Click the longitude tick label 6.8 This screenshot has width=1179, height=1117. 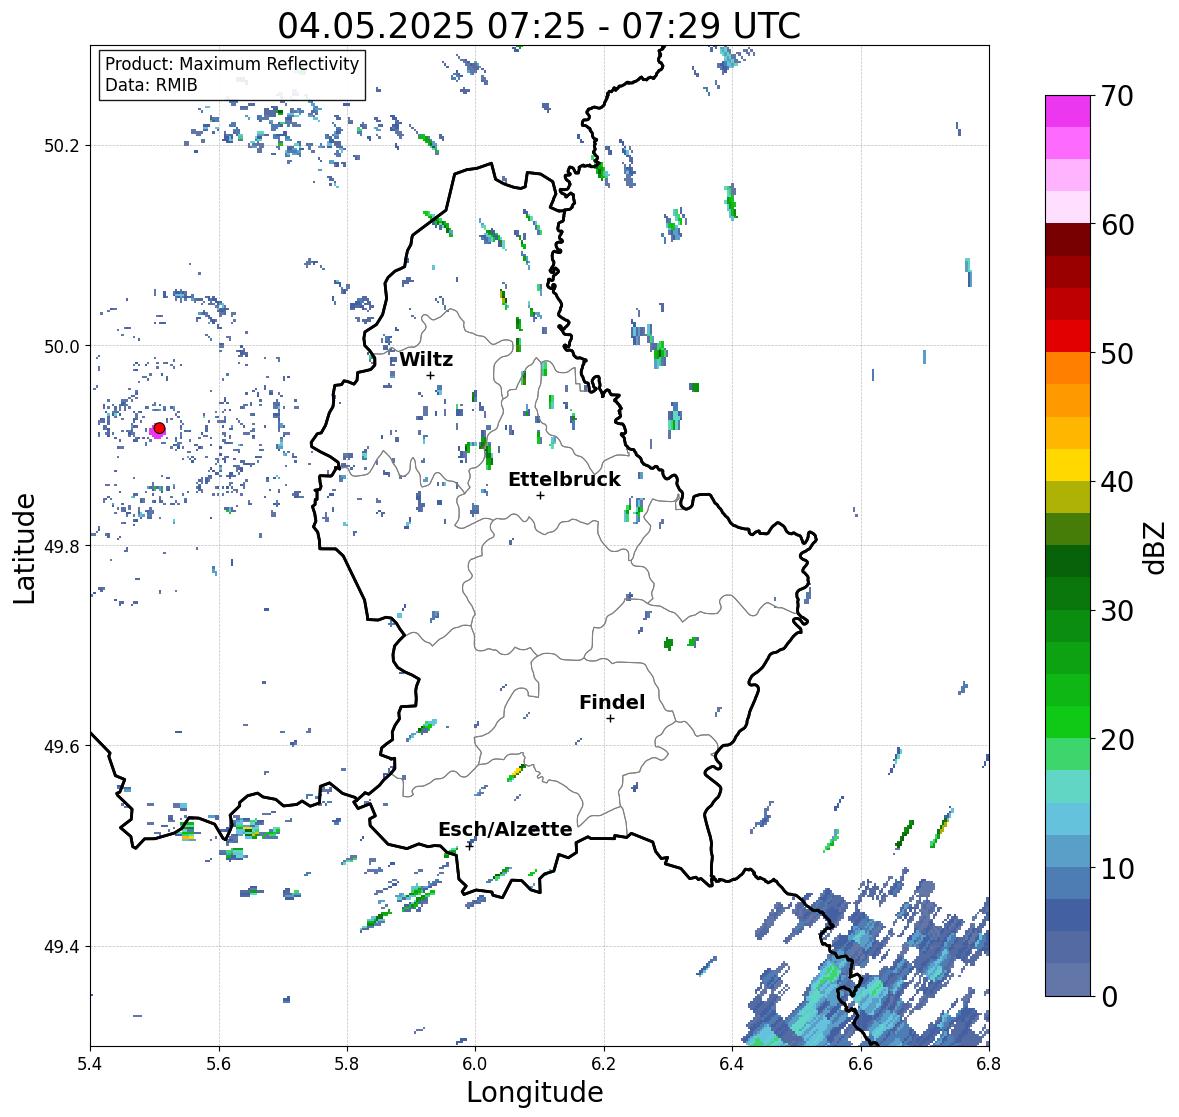988,1063
